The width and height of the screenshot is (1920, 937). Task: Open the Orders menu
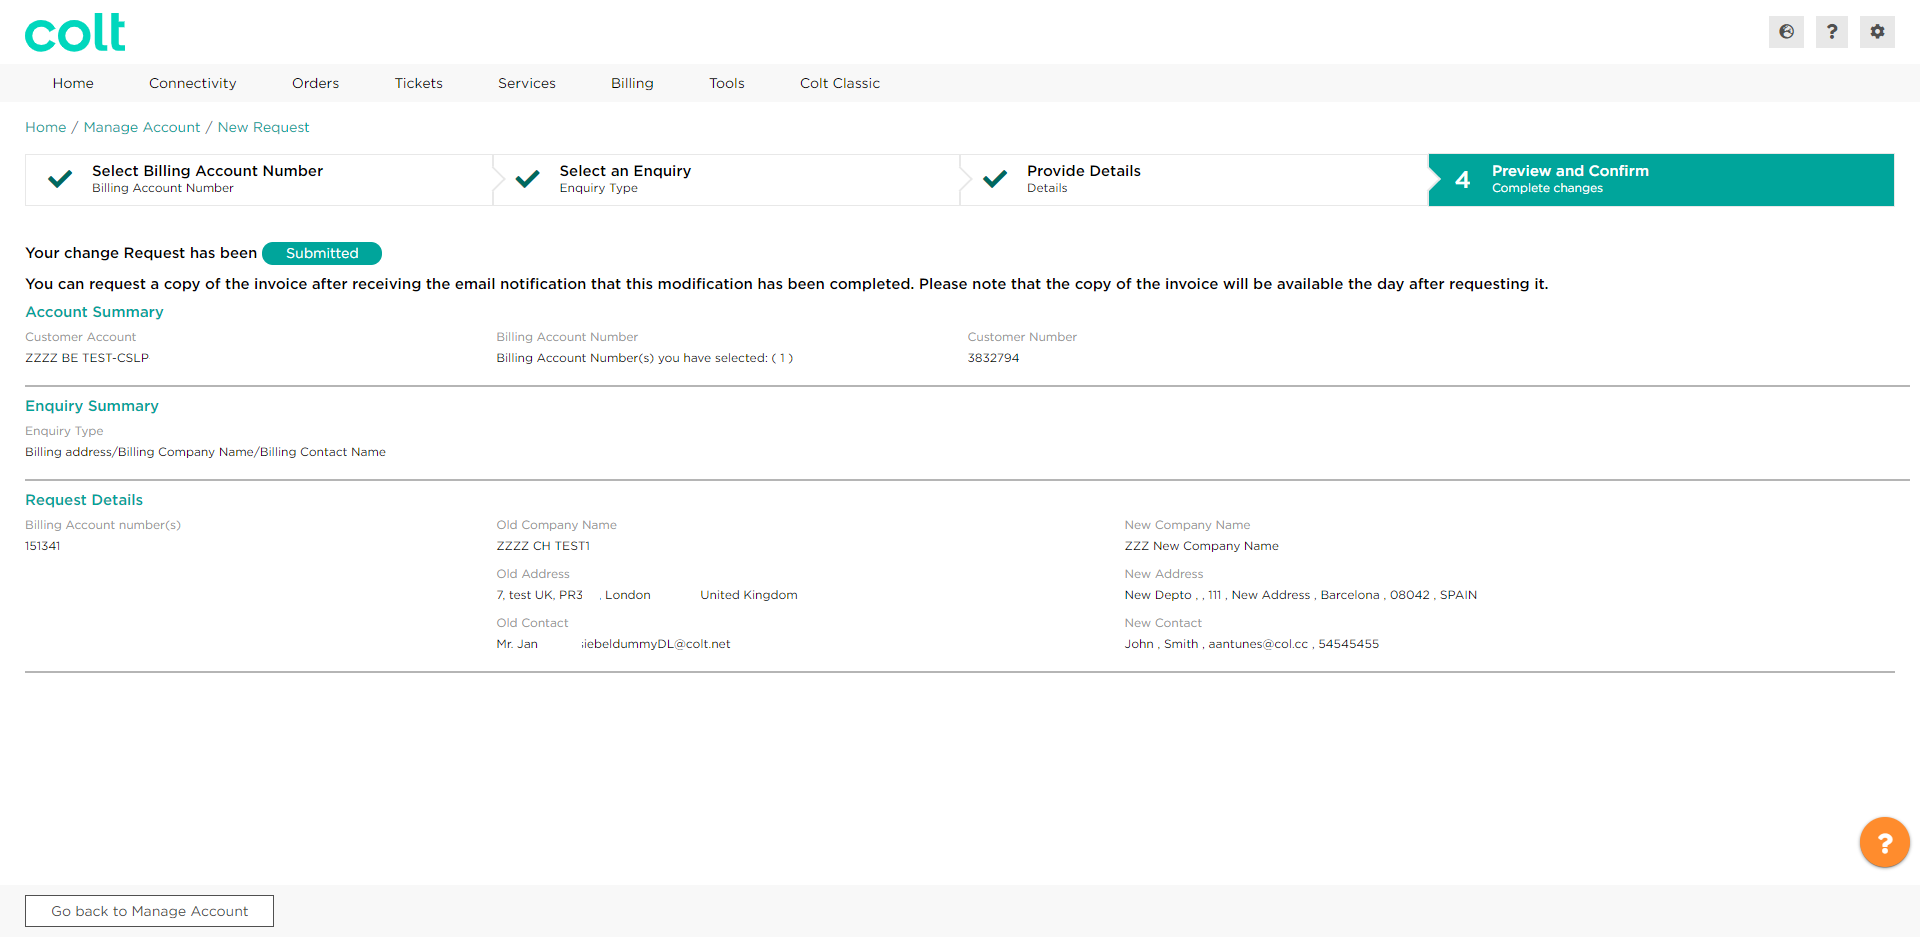(x=315, y=83)
